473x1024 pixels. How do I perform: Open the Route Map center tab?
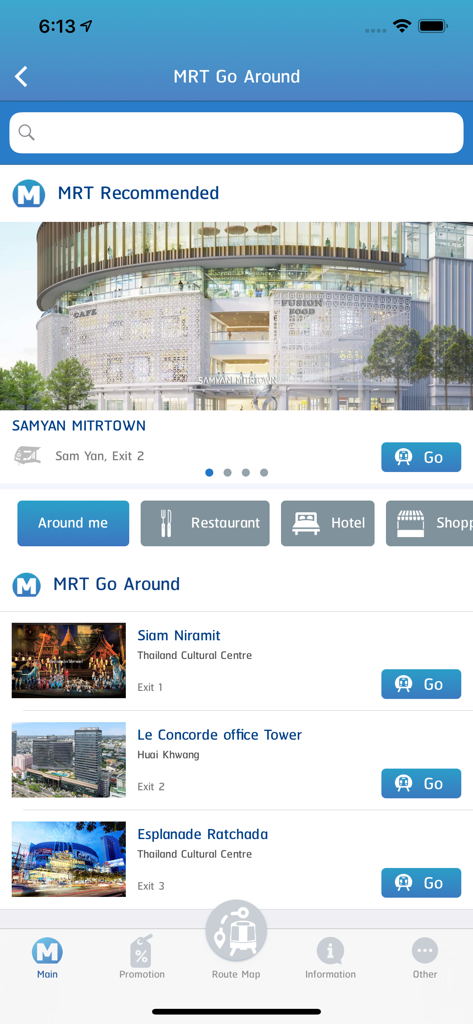coord(236,940)
